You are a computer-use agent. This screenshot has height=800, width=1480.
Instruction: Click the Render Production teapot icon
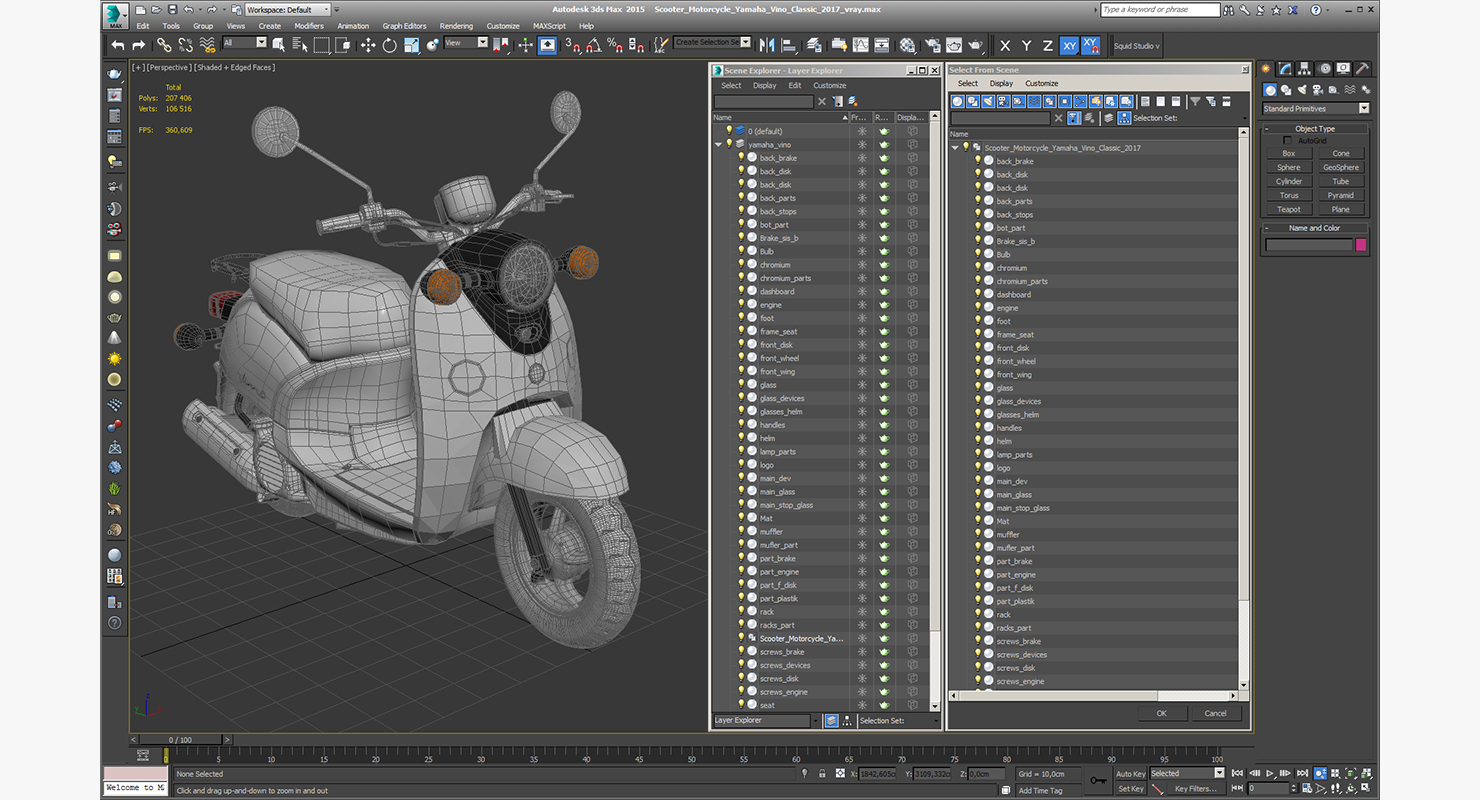pyautogui.click(x=975, y=45)
